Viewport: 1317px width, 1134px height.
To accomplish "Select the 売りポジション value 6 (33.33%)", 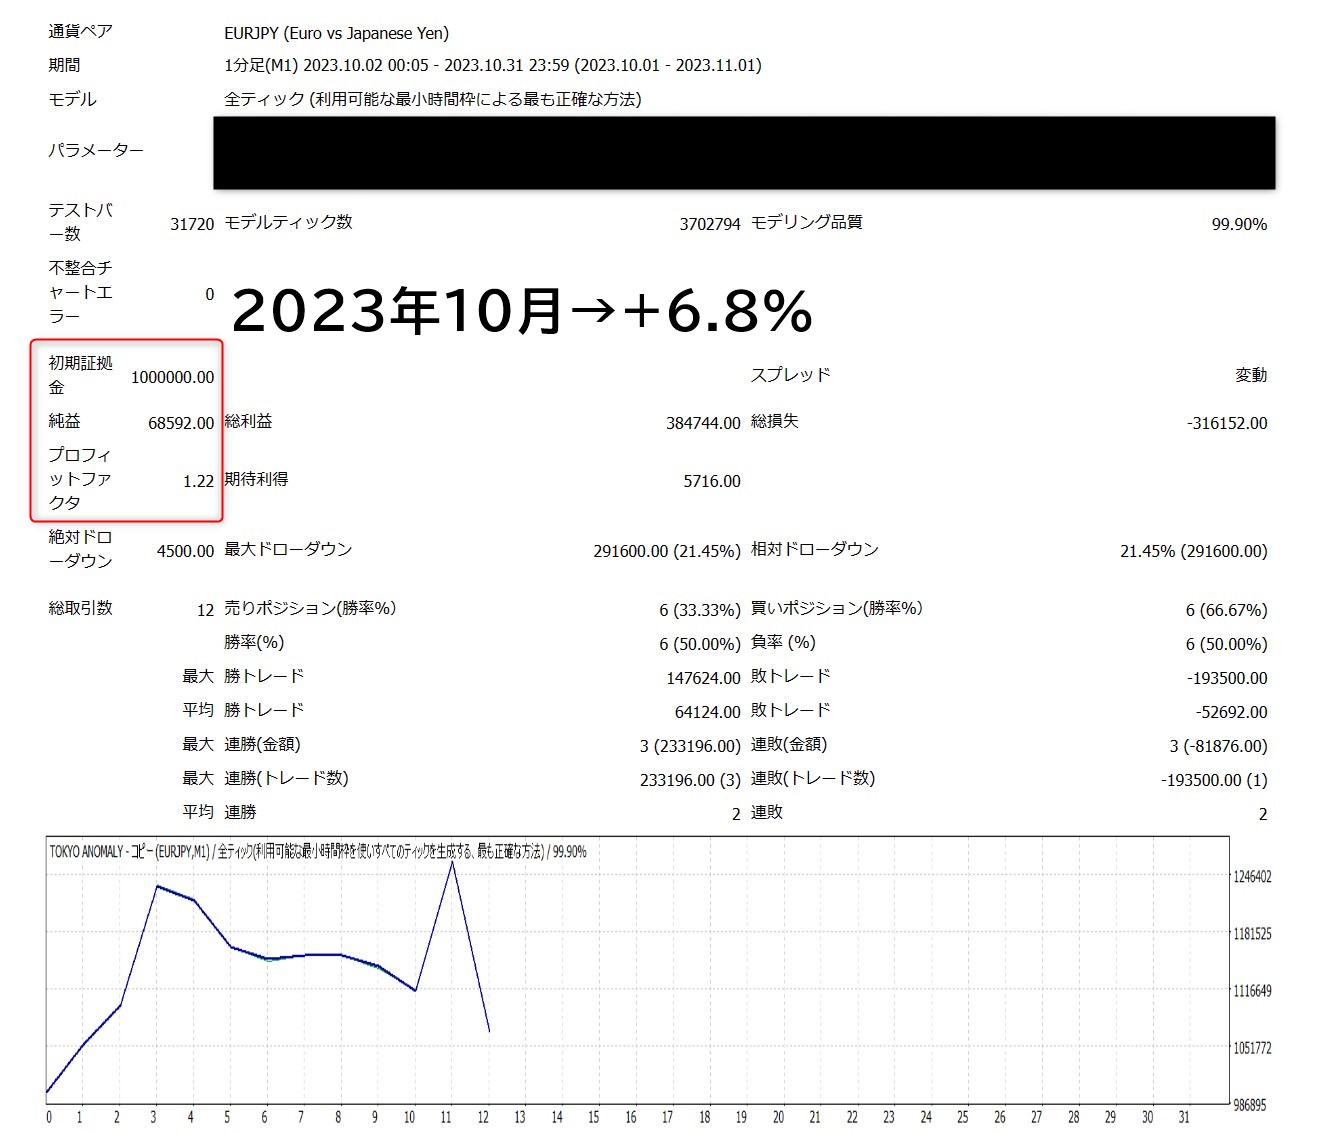I will coord(700,610).
